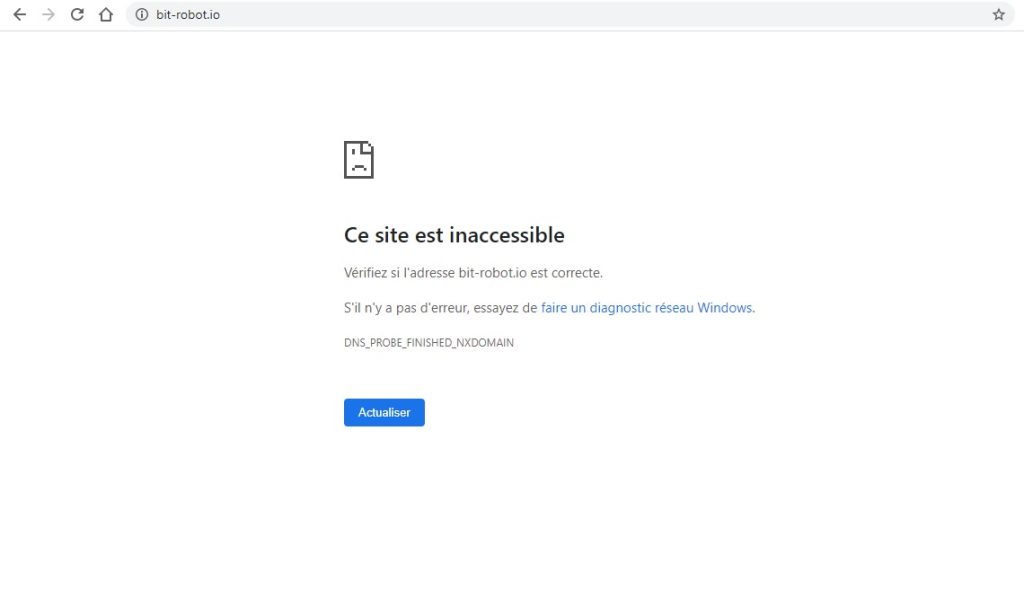The image size is (1024, 615).
Task: Open the home page via home icon
Action: 105,15
